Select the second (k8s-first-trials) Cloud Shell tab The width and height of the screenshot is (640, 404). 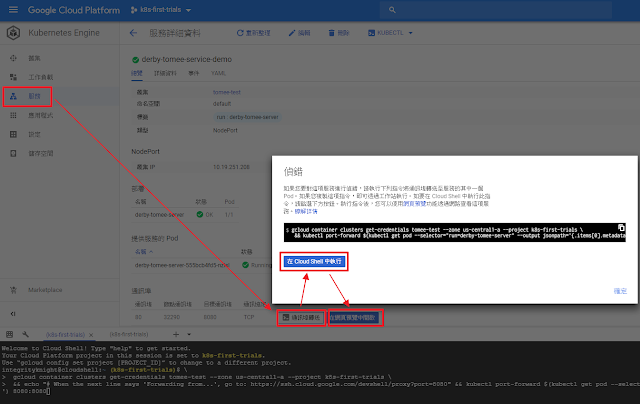129,334
